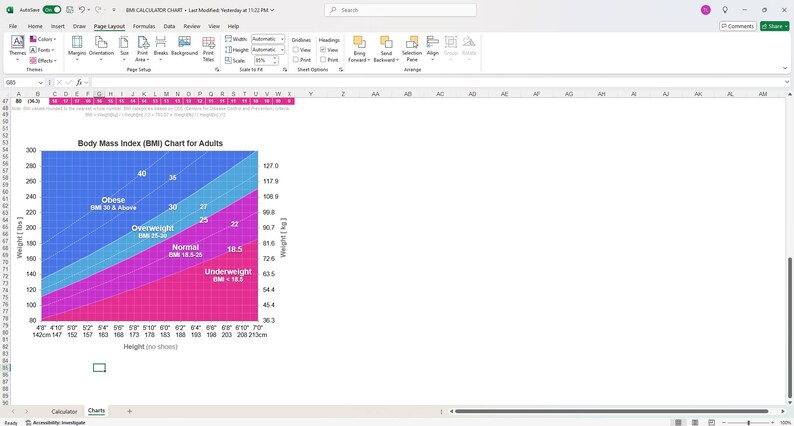794x426 pixels.
Task: Open the Calculator sheet tab
Action: click(x=64, y=411)
